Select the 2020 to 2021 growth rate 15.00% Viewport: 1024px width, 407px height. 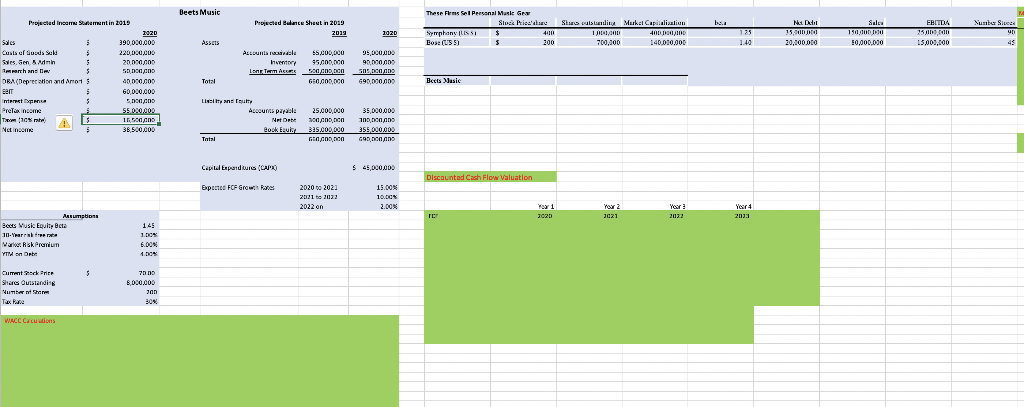[x=386, y=188]
